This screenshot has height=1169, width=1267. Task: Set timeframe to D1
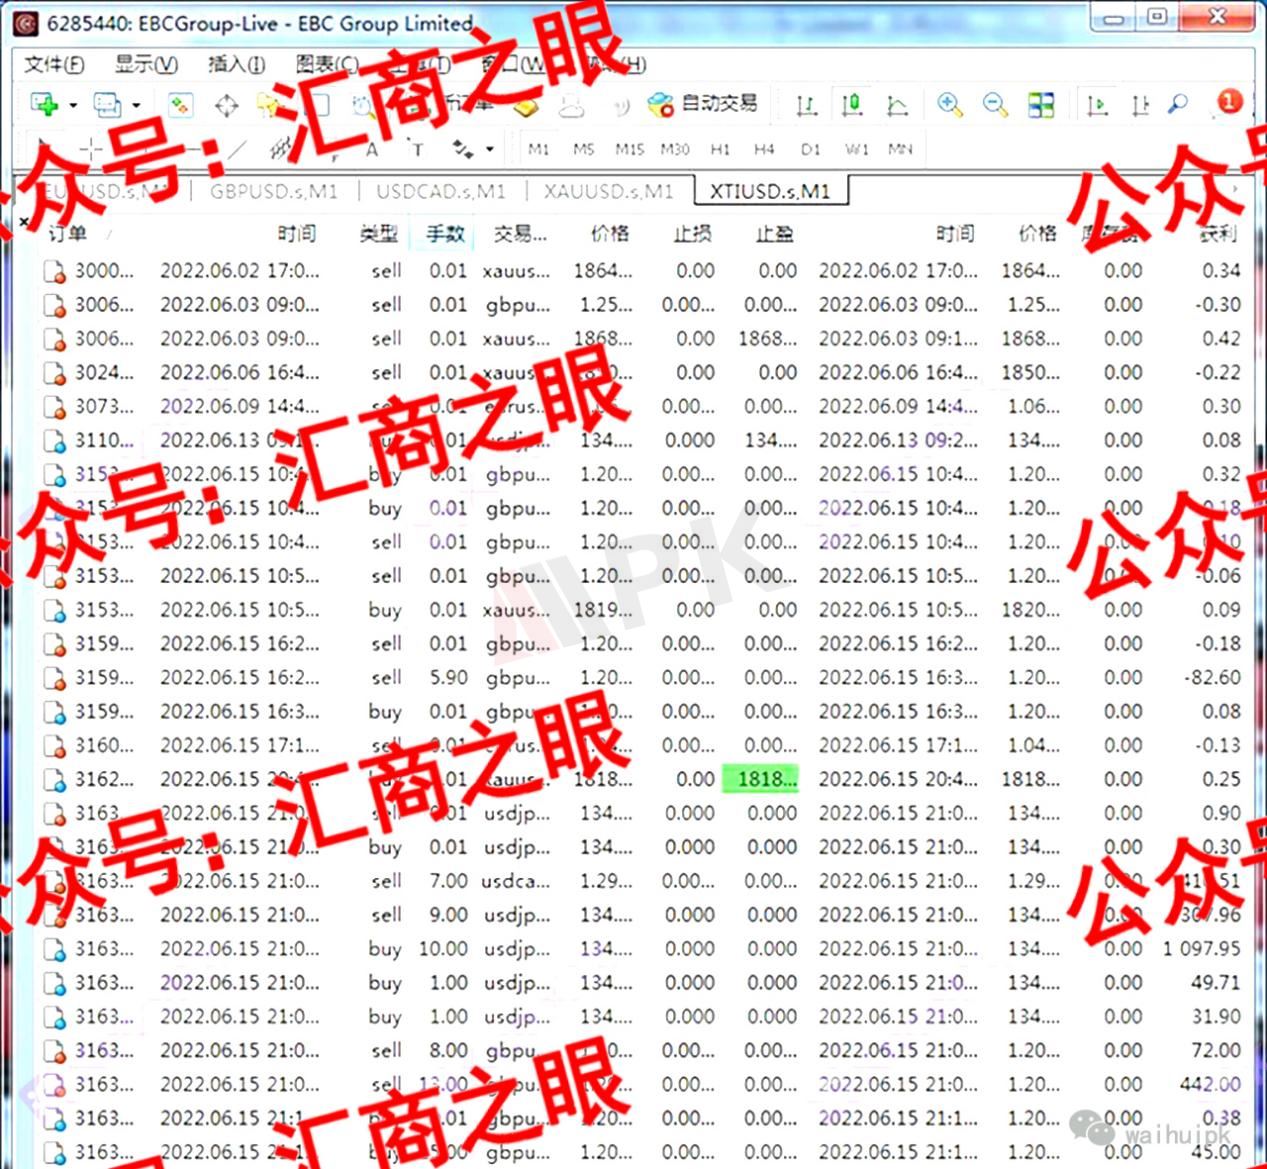(x=811, y=149)
